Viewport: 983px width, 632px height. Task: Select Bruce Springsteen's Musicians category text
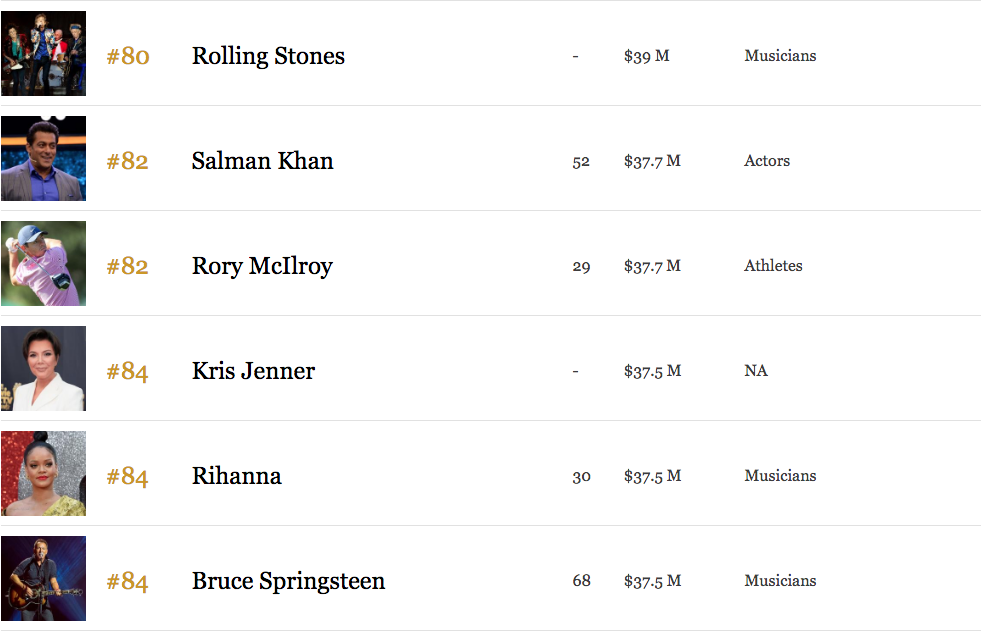(x=780, y=581)
